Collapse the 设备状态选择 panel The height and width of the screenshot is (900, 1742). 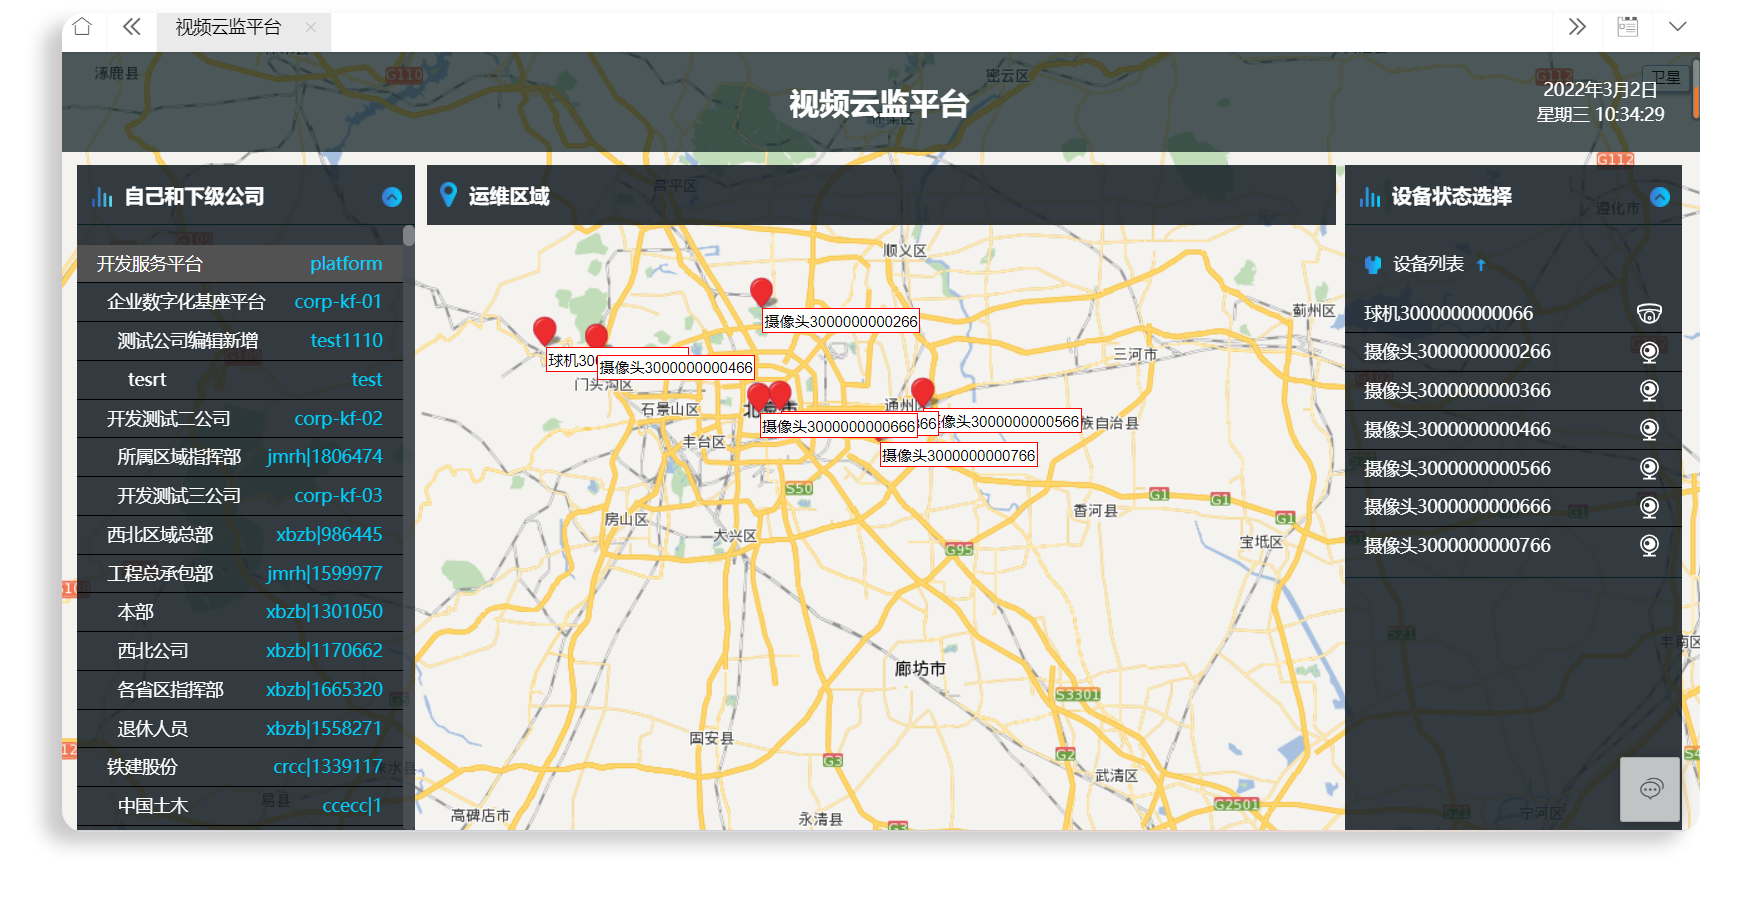[1660, 197]
